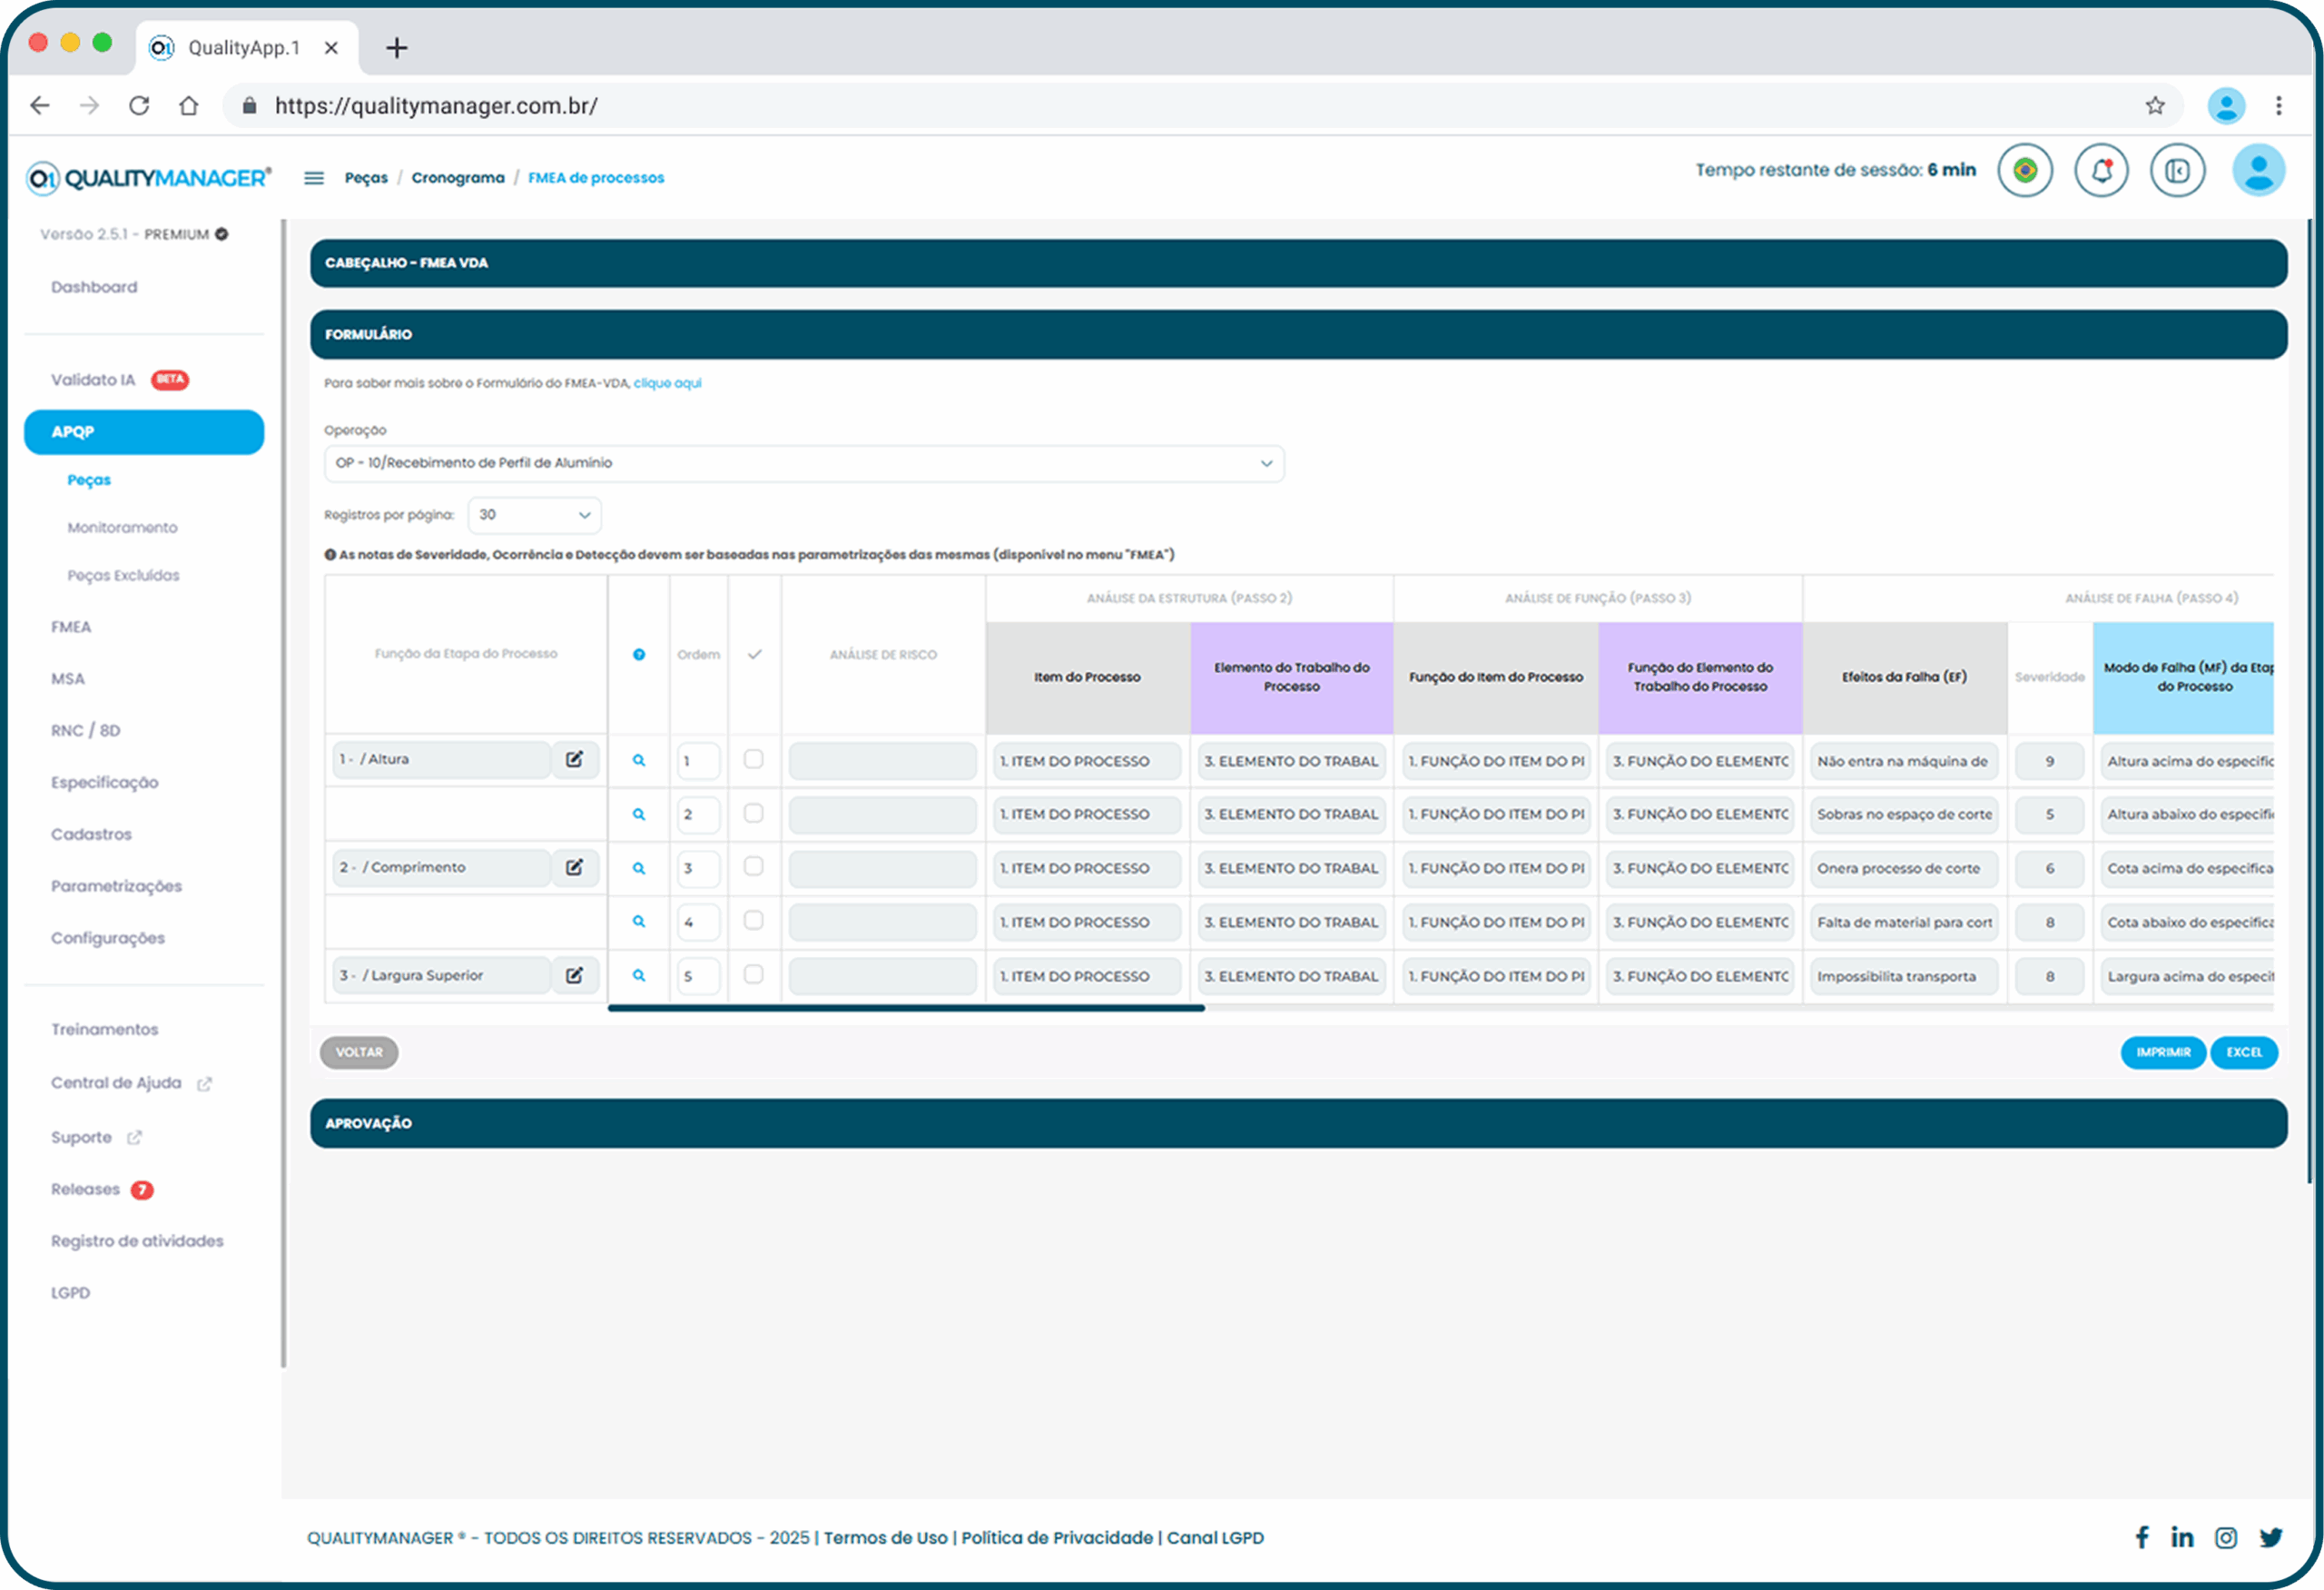Open the user avatar icon in the header
This screenshot has width=2324, height=1590.
click(x=2257, y=171)
